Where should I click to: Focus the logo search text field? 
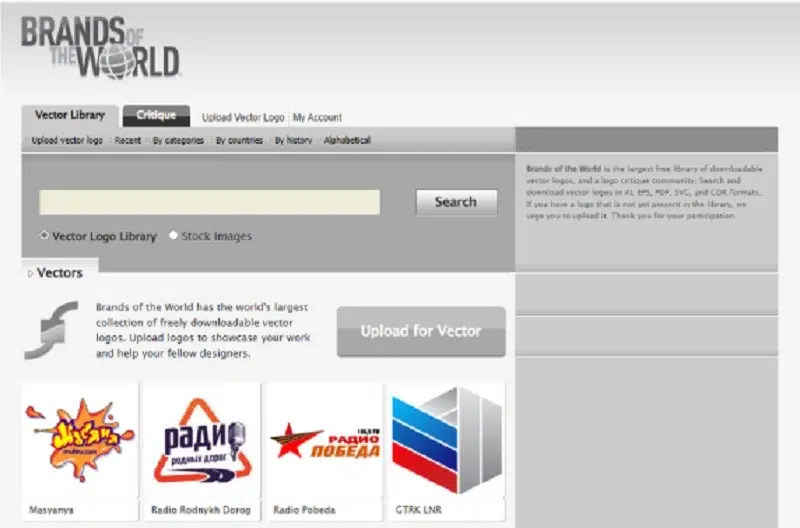(x=210, y=202)
